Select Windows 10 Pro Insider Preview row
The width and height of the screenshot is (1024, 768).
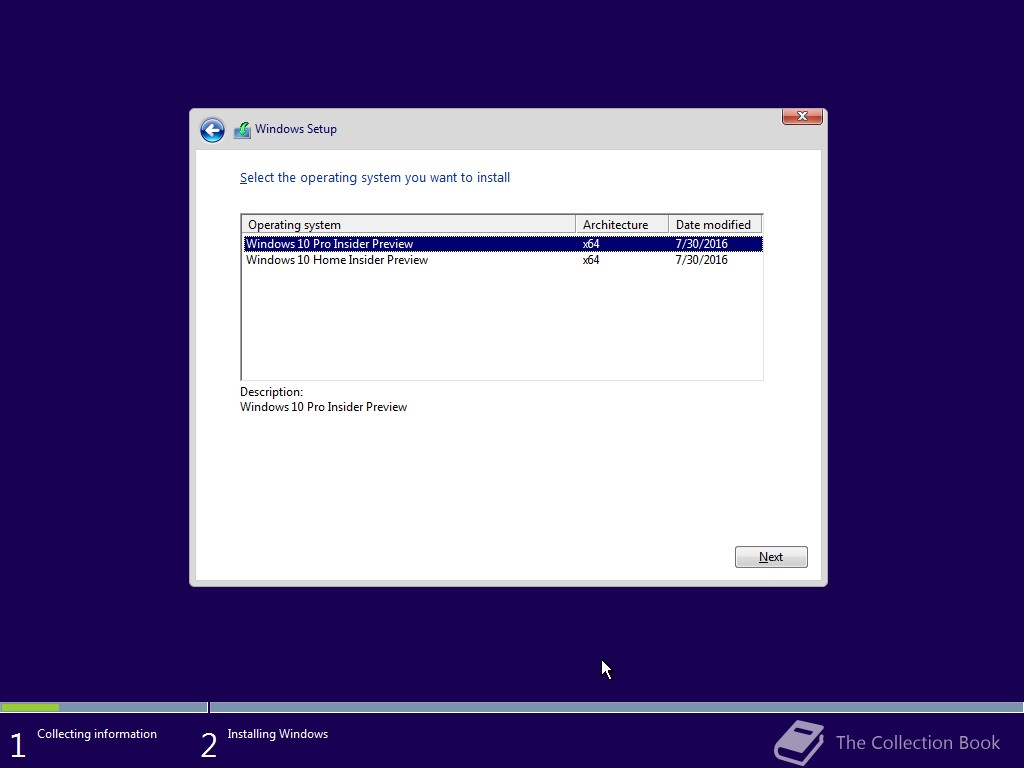point(503,244)
